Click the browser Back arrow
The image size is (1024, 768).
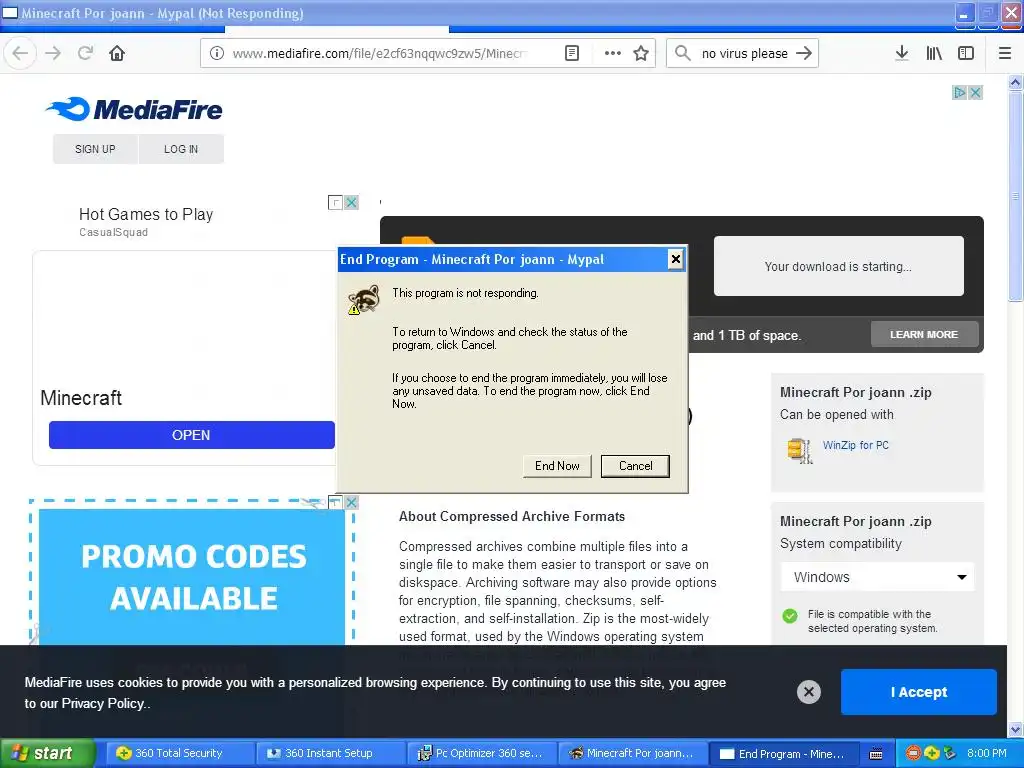point(20,53)
